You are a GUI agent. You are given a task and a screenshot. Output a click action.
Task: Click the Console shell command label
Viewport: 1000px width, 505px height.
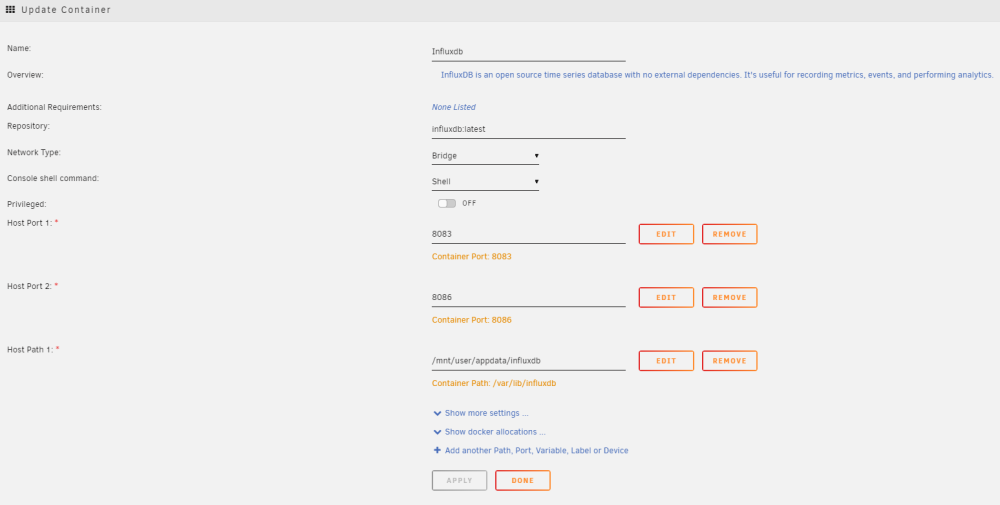(x=53, y=179)
